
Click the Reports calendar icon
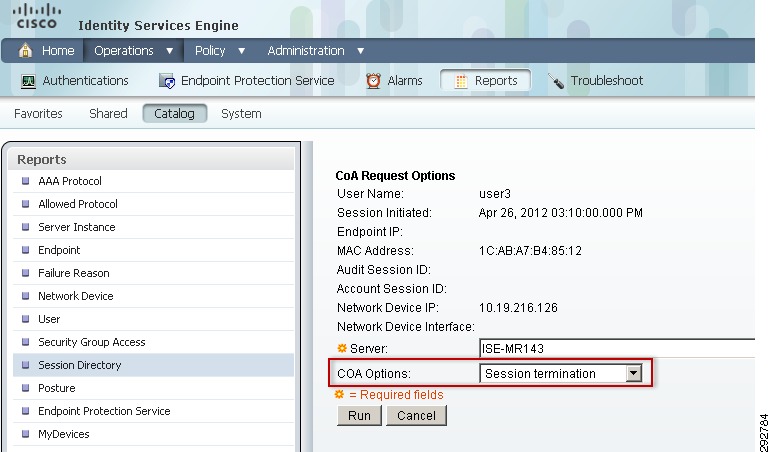(x=460, y=81)
